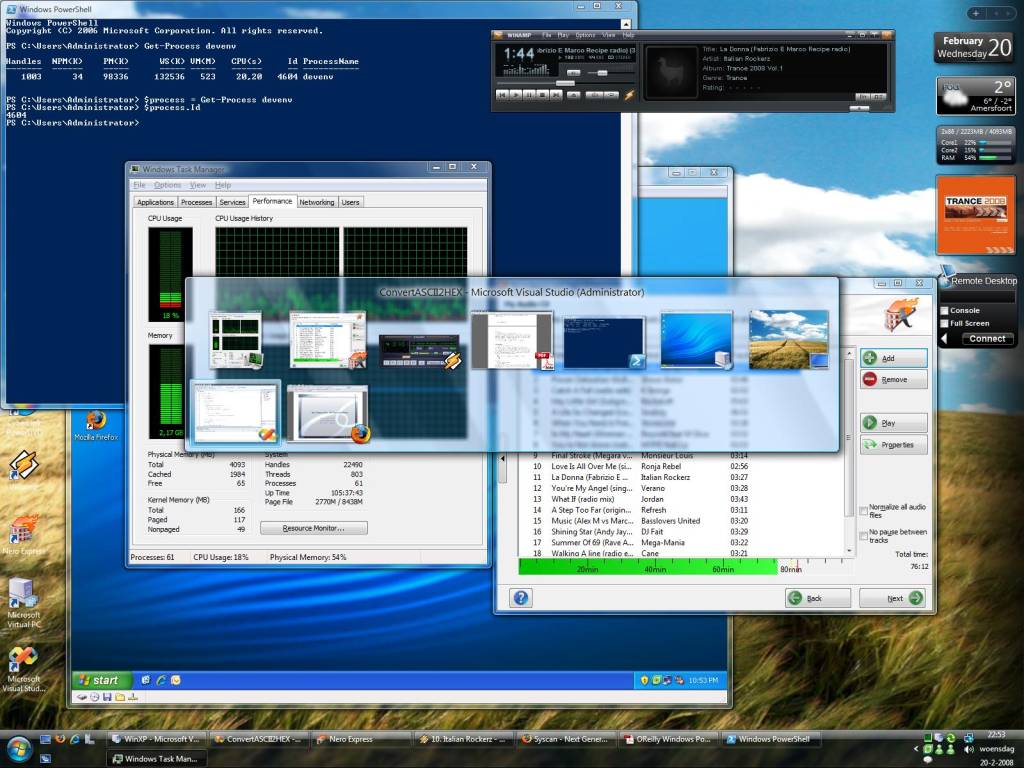Viewport: 1024px width, 768px height.
Task: Click the Remote Desktop Connect button
Action: coord(987,339)
